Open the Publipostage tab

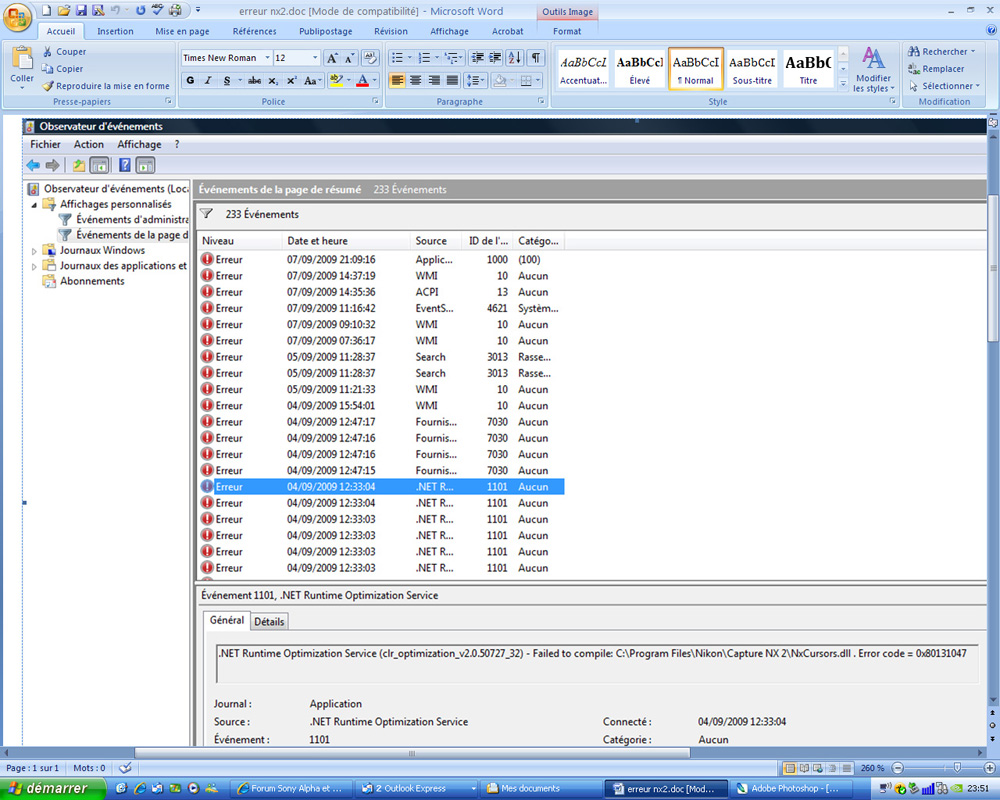coord(326,31)
